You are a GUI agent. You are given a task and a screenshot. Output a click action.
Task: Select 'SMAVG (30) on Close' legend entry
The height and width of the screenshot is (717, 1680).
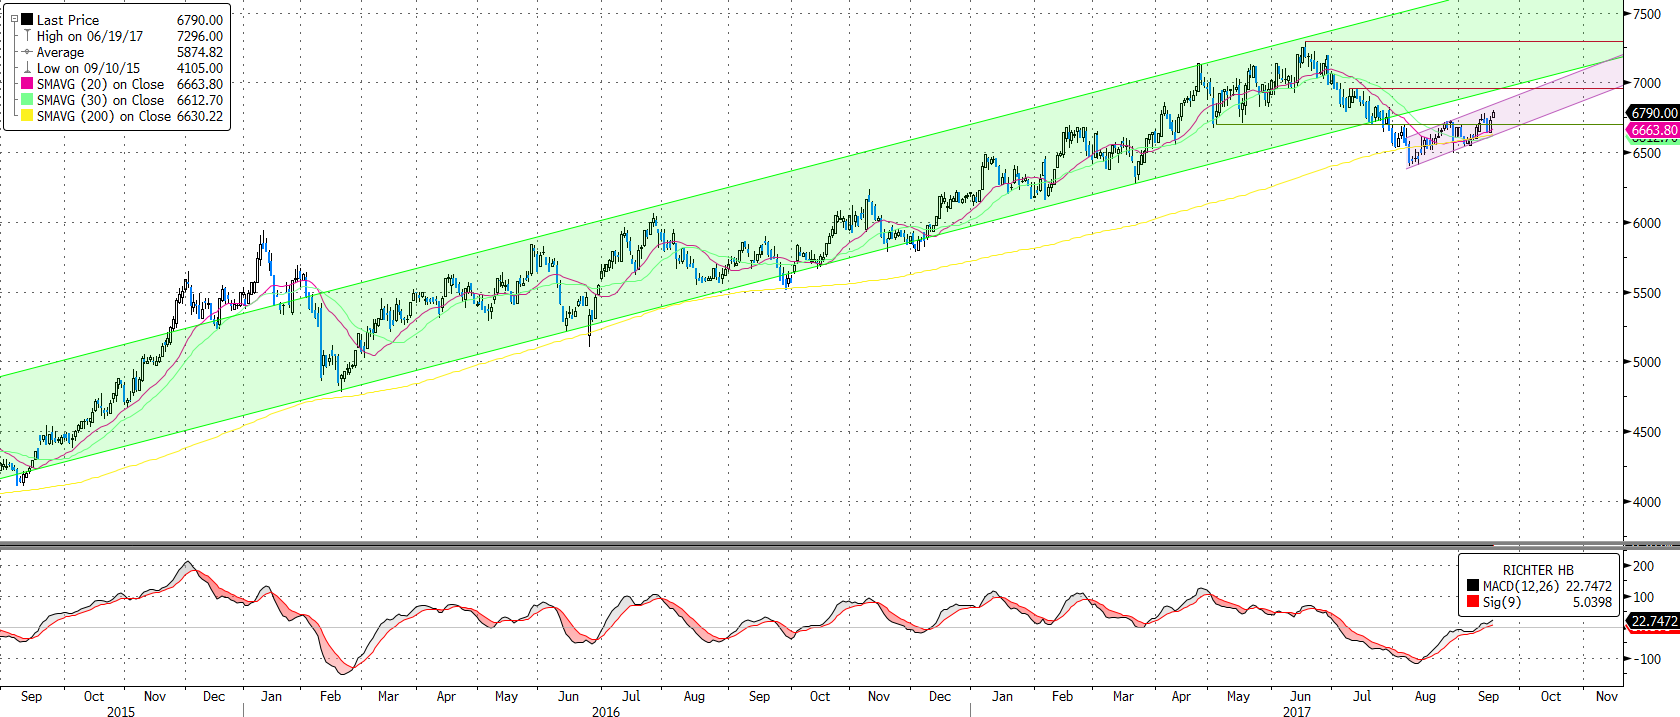point(100,100)
